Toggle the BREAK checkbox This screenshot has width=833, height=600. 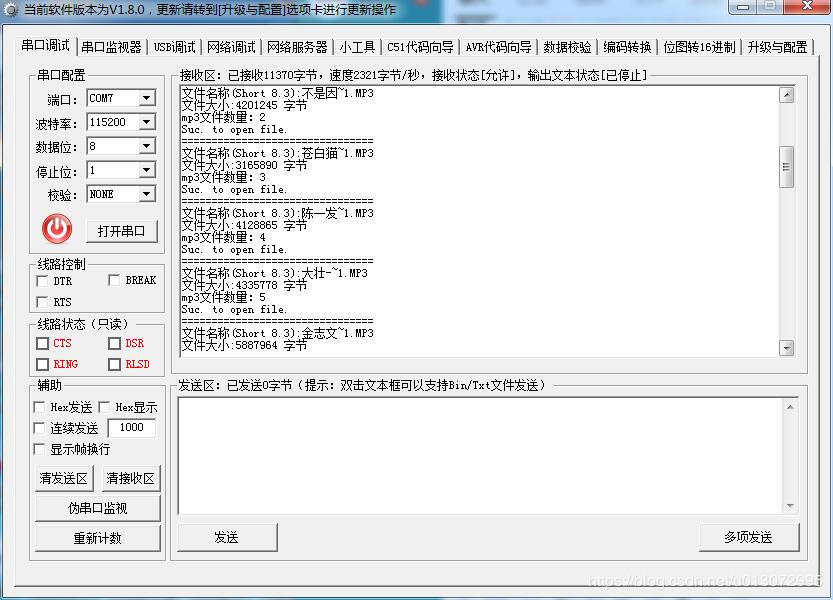[x=114, y=280]
